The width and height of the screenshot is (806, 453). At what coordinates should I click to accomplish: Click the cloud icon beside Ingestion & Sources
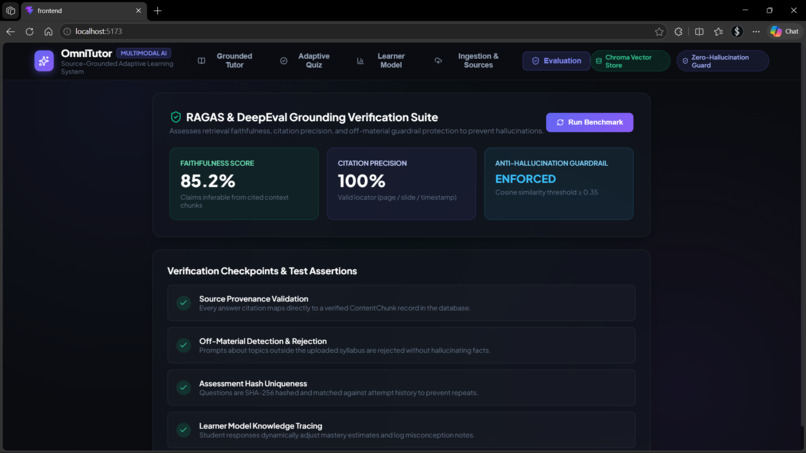click(438, 61)
